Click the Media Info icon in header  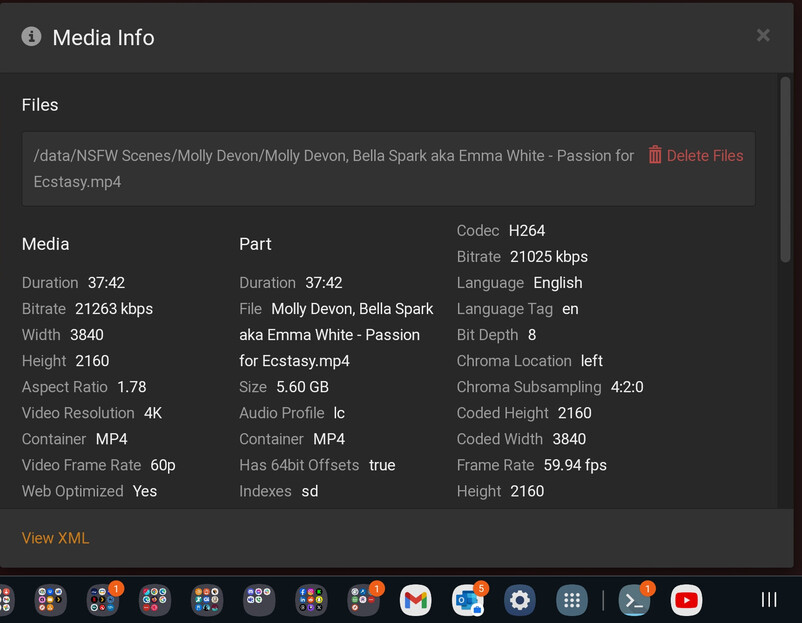(32, 37)
